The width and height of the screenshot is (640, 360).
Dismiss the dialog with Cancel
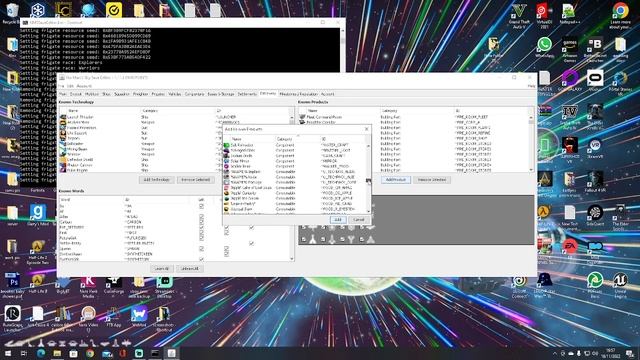tap(359, 220)
